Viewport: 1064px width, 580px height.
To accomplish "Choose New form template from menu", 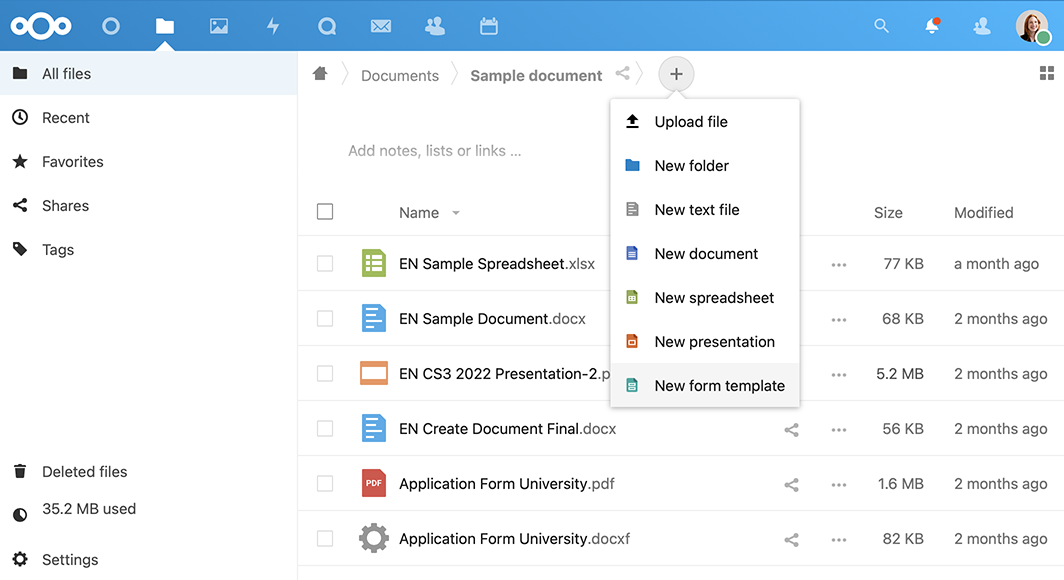I will pos(718,386).
